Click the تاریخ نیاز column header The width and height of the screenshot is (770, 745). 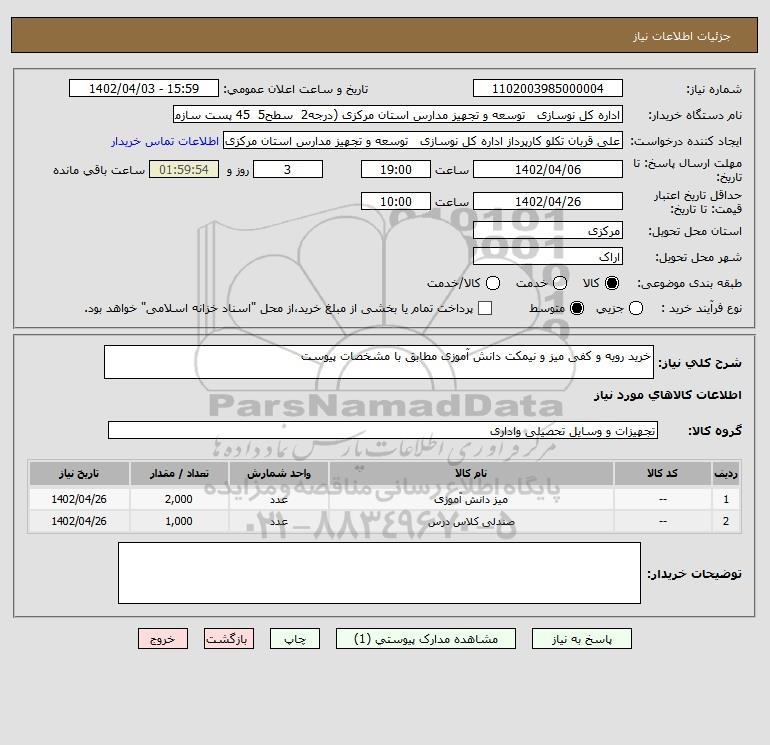point(79,473)
